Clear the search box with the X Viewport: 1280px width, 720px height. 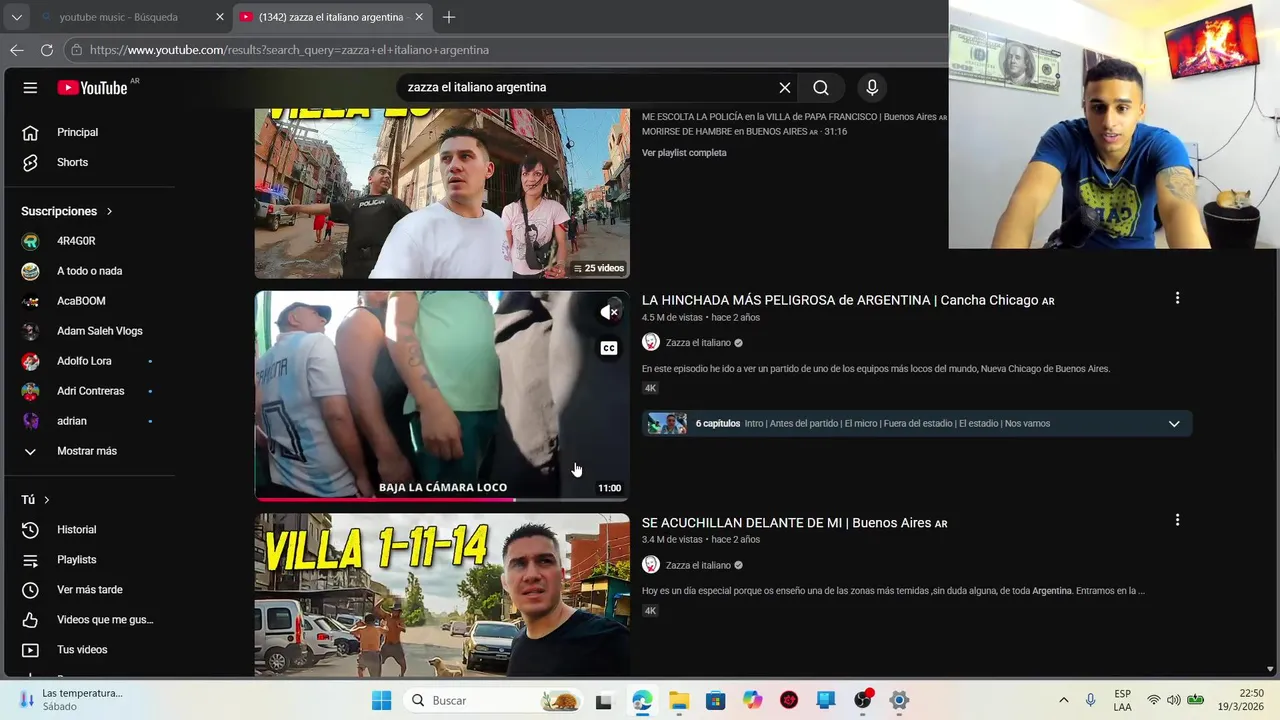pos(785,88)
